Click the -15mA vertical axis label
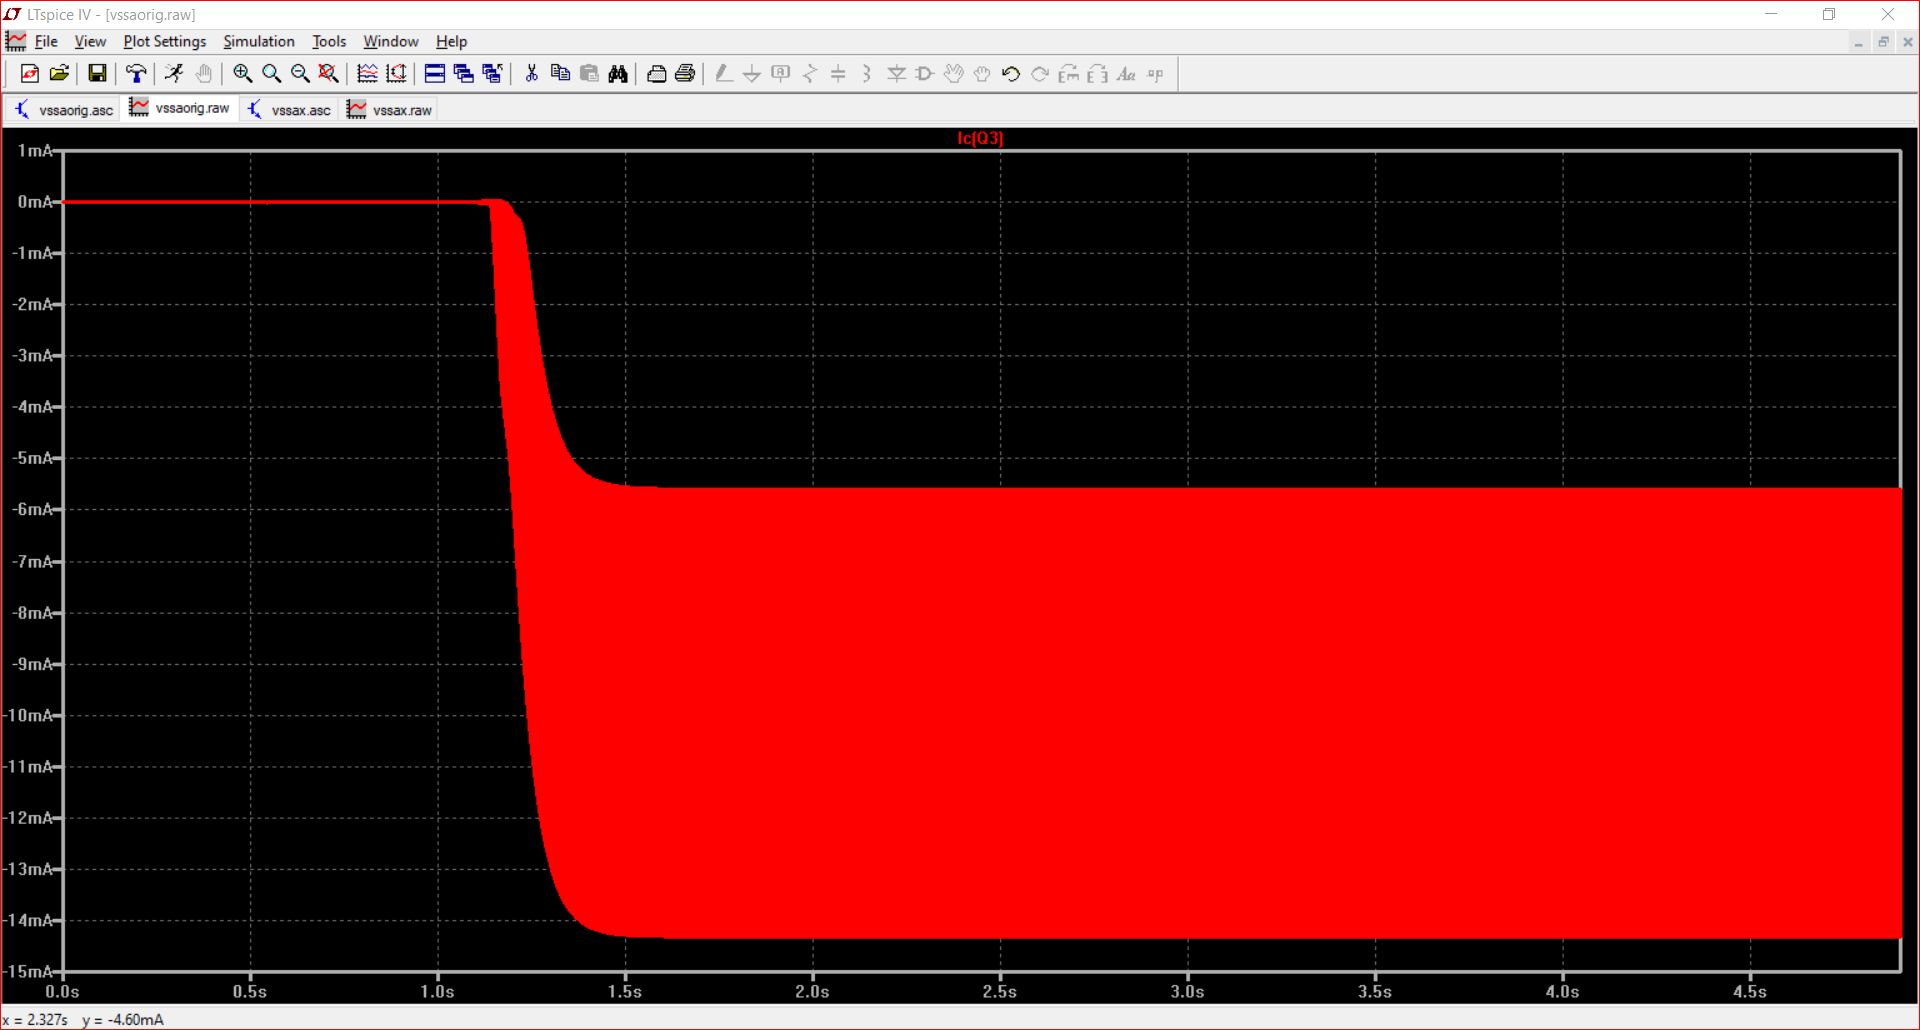This screenshot has width=1920, height=1030. [x=28, y=971]
